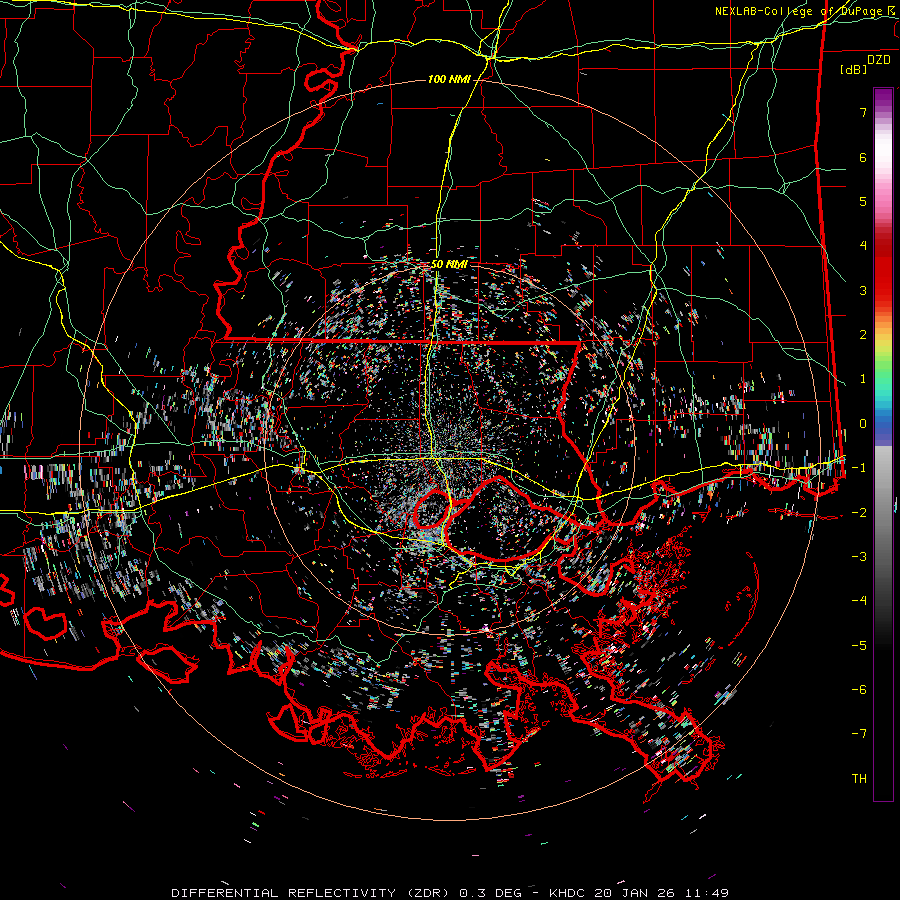Click the scale value 2
This screenshot has height=900, width=900.
pyautogui.click(x=863, y=335)
